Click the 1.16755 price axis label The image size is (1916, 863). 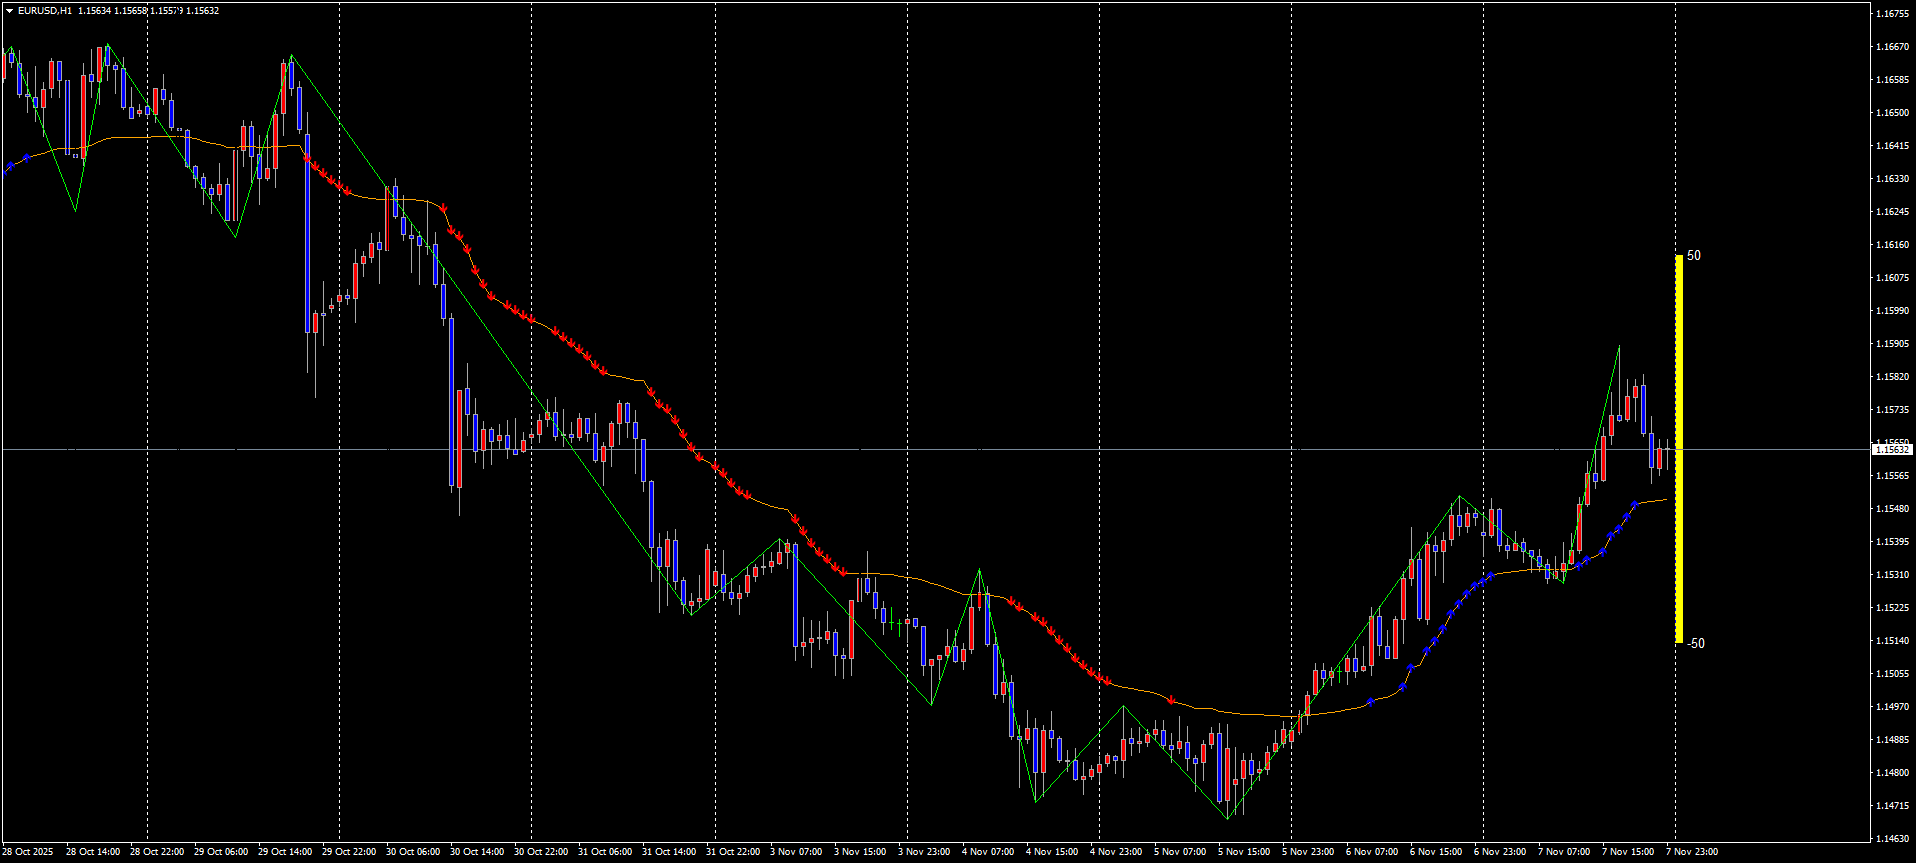point(1892,14)
